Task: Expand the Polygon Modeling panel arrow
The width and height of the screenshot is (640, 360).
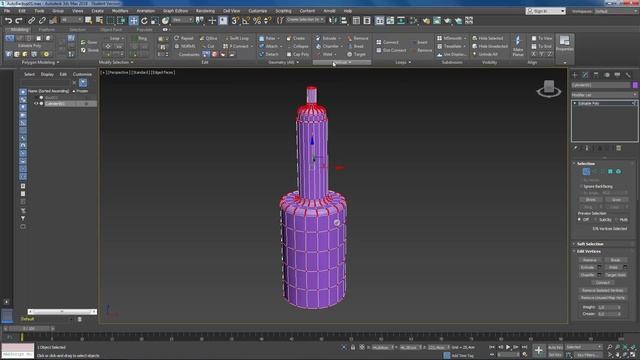Action: [58, 62]
